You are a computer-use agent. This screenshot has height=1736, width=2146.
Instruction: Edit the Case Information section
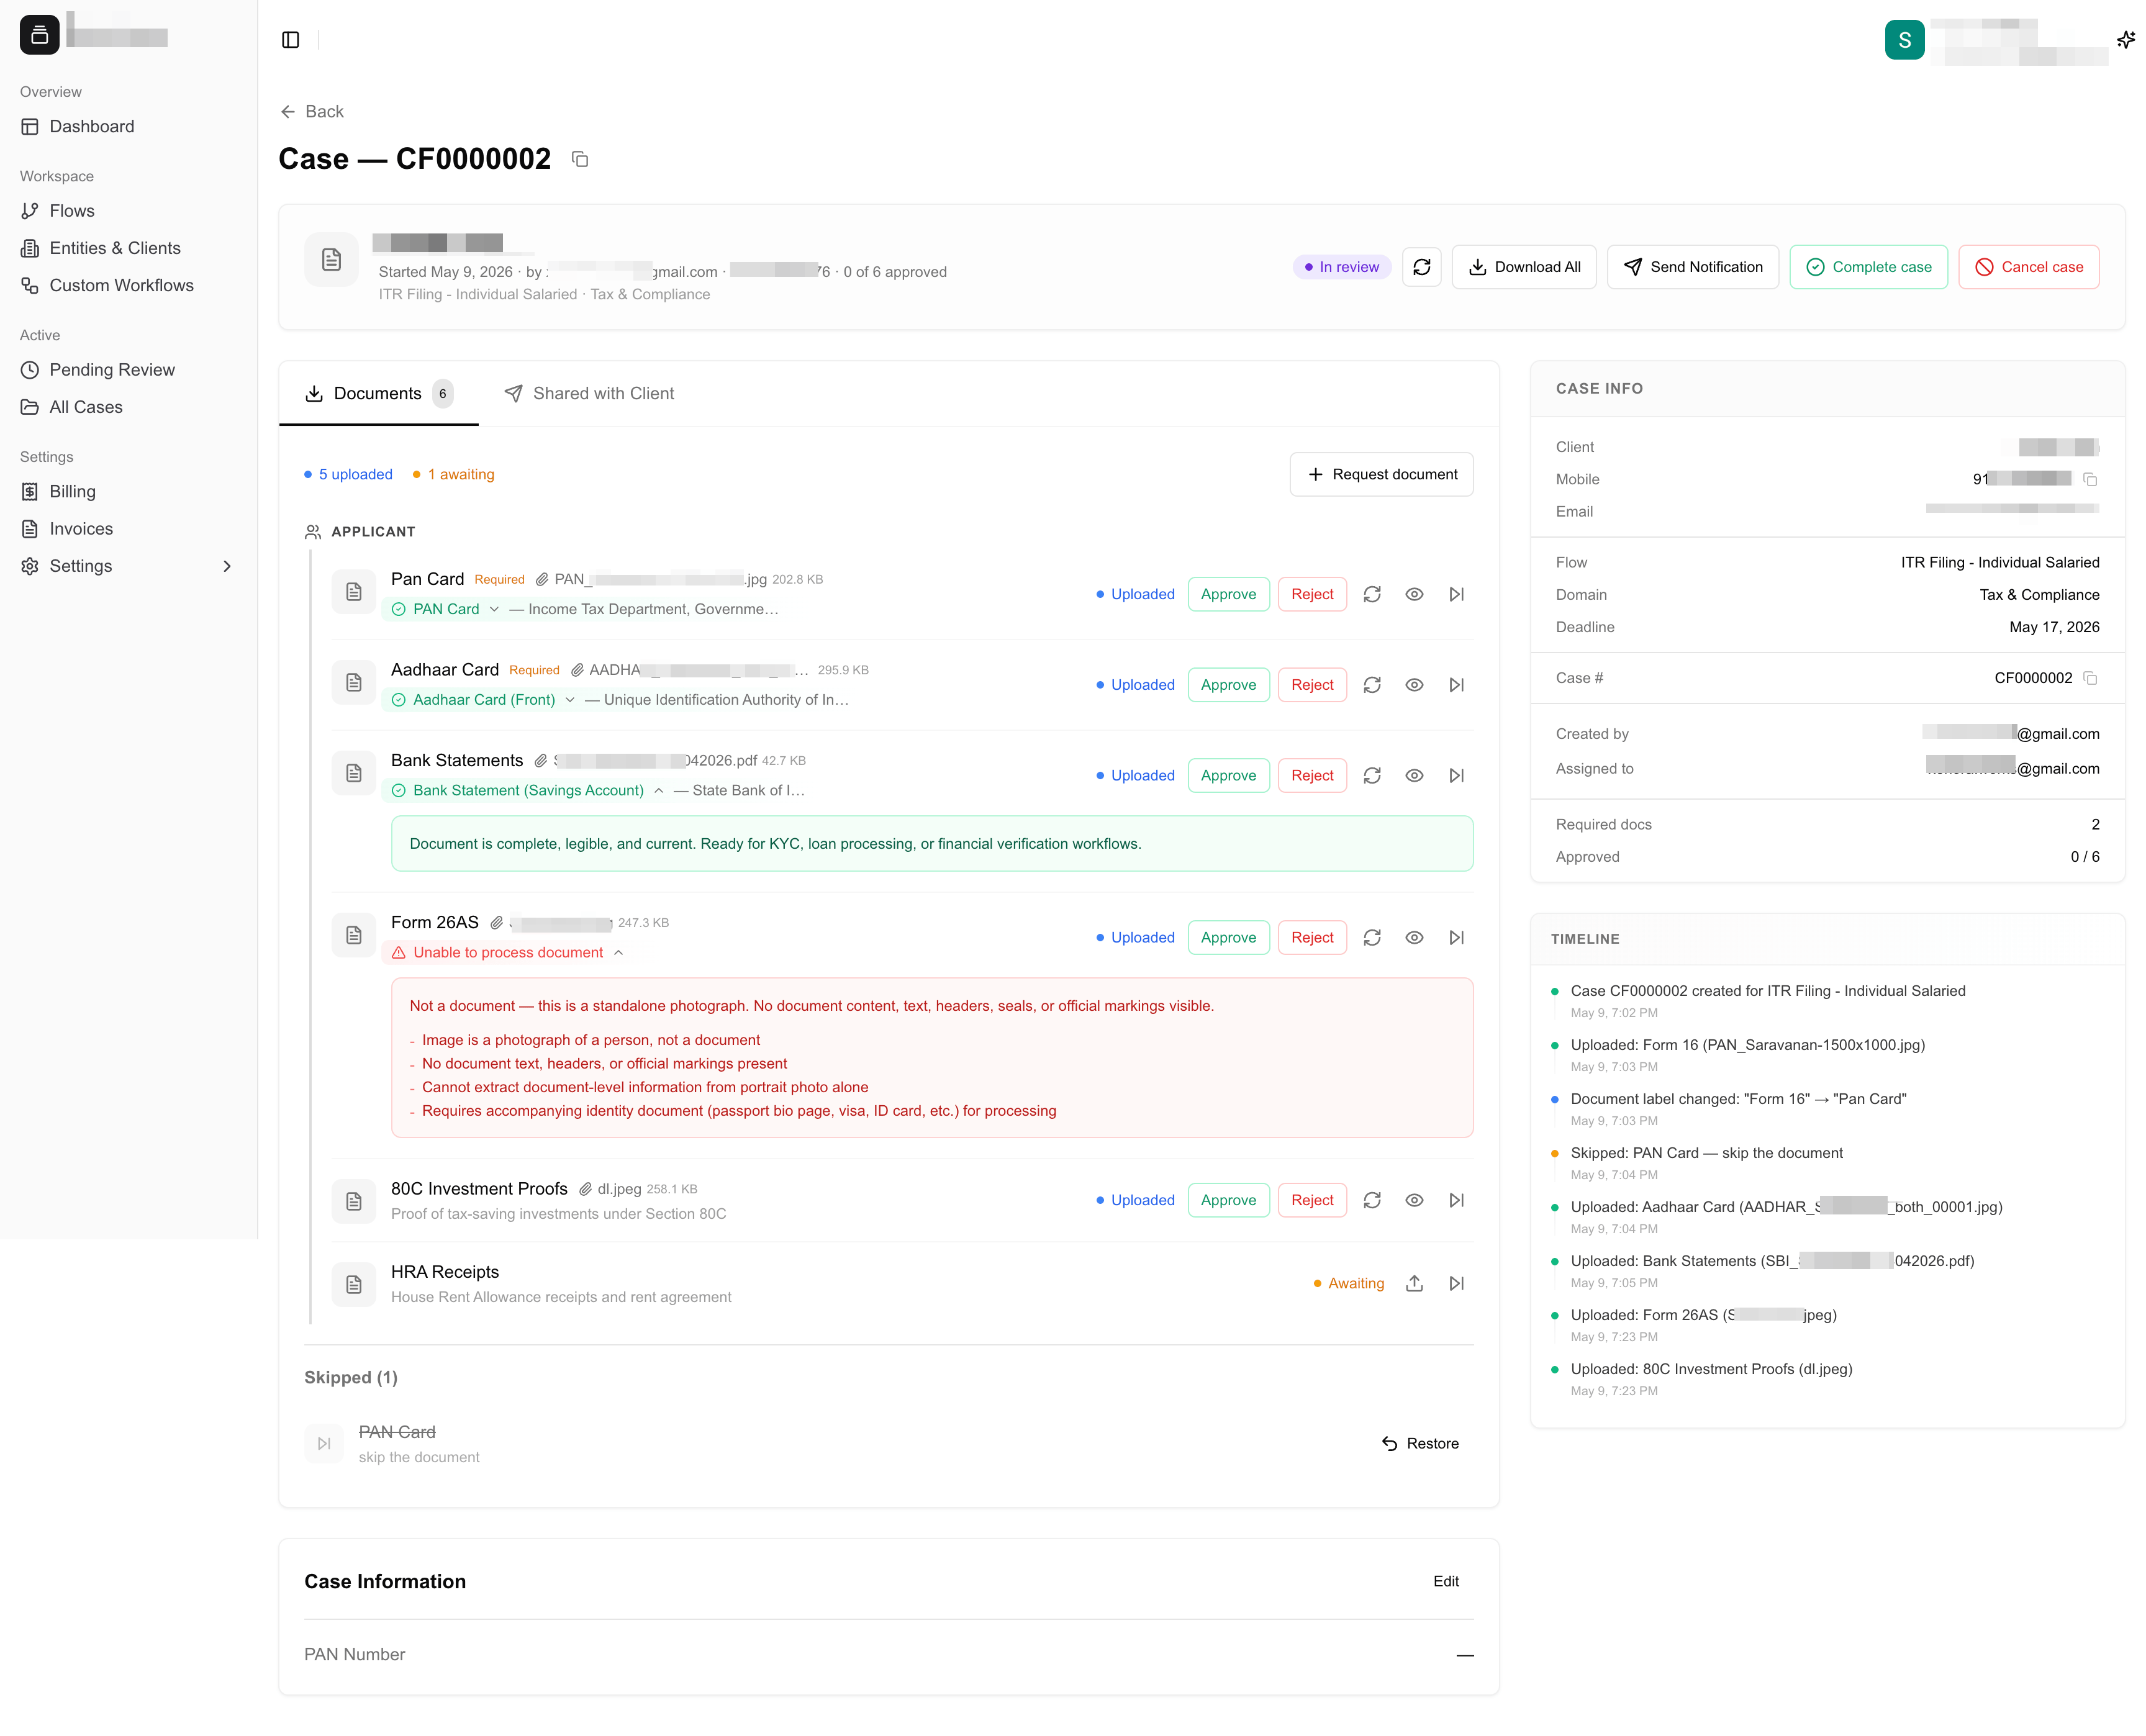(x=1445, y=1581)
